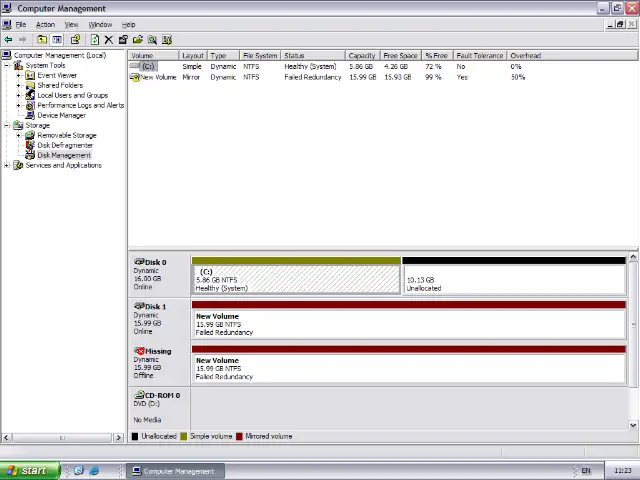
Task: Sort by the Fault Tolerance column header
Action: click(480, 56)
